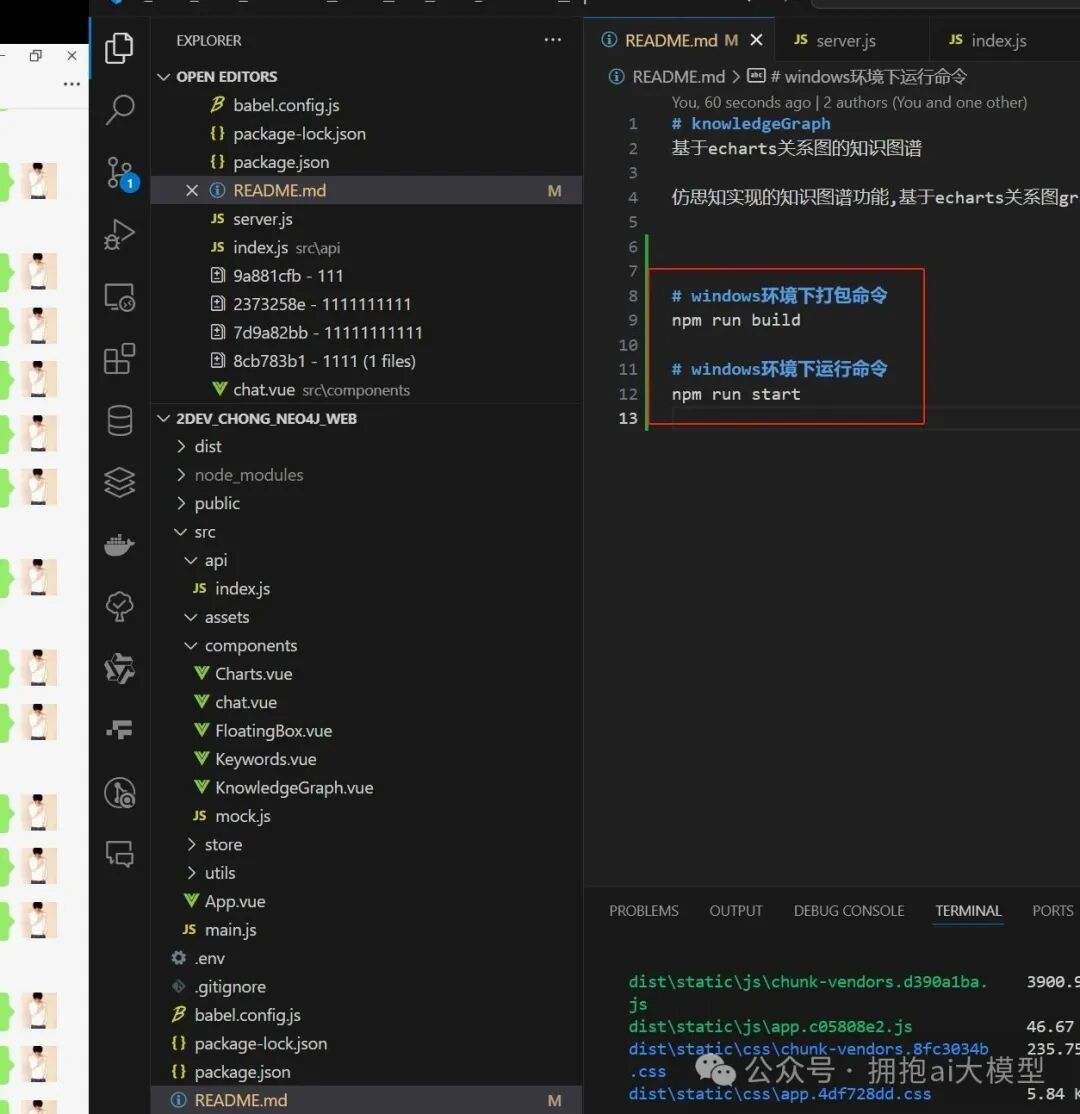1080x1114 pixels.
Task: Select the Run and Debug icon
Action: click(119, 234)
